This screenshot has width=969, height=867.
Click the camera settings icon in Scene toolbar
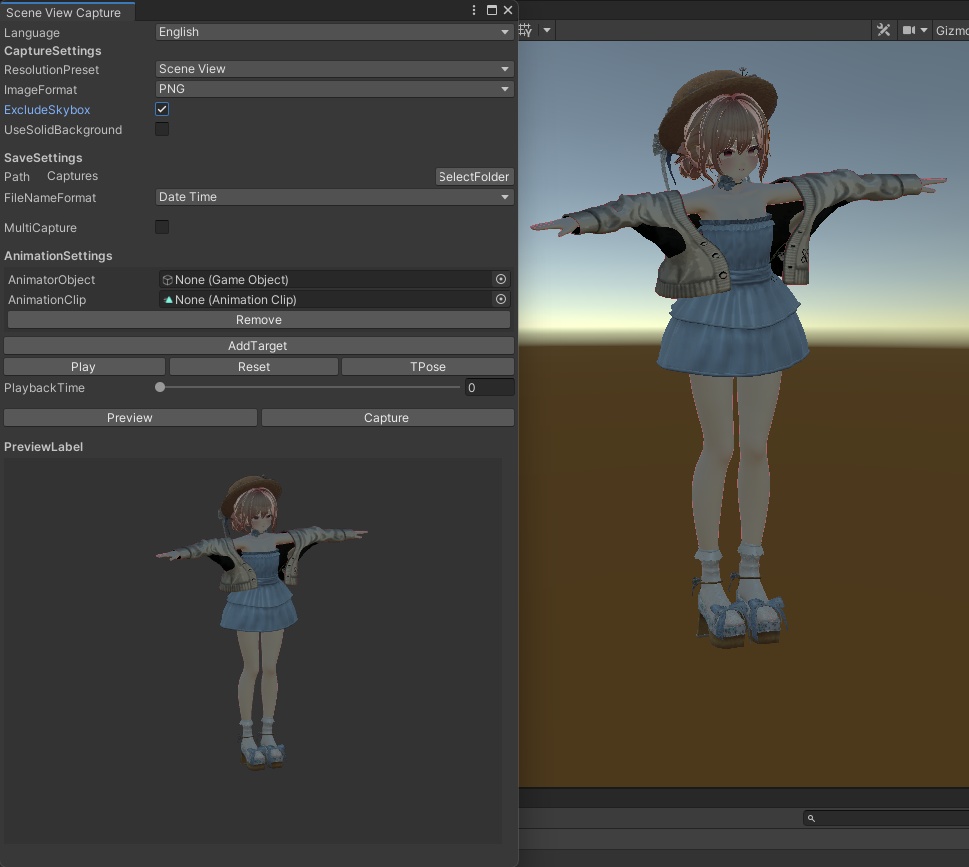click(910, 29)
